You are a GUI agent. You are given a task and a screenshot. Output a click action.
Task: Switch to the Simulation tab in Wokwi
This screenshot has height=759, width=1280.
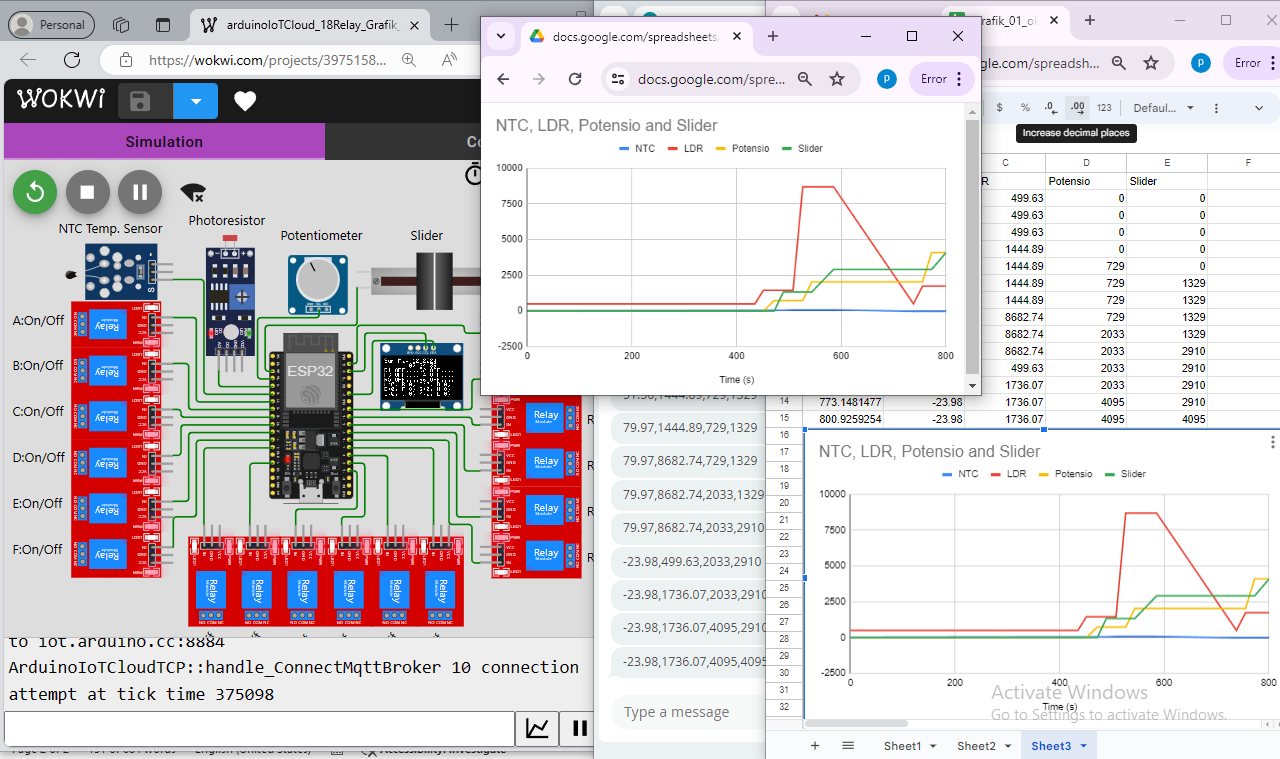click(x=164, y=141)
